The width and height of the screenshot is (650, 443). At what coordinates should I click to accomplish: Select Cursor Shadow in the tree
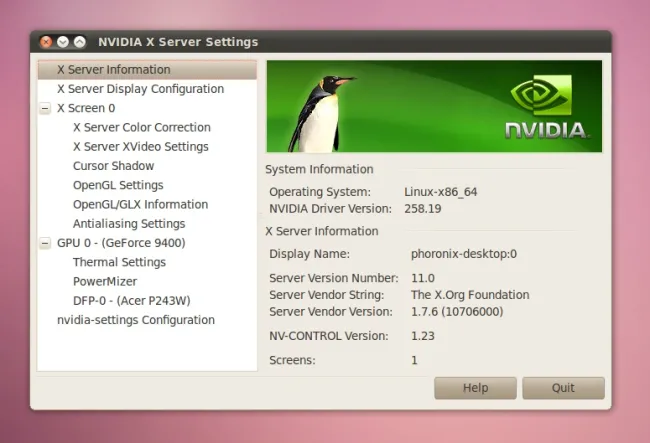click(x=114, y=166)
